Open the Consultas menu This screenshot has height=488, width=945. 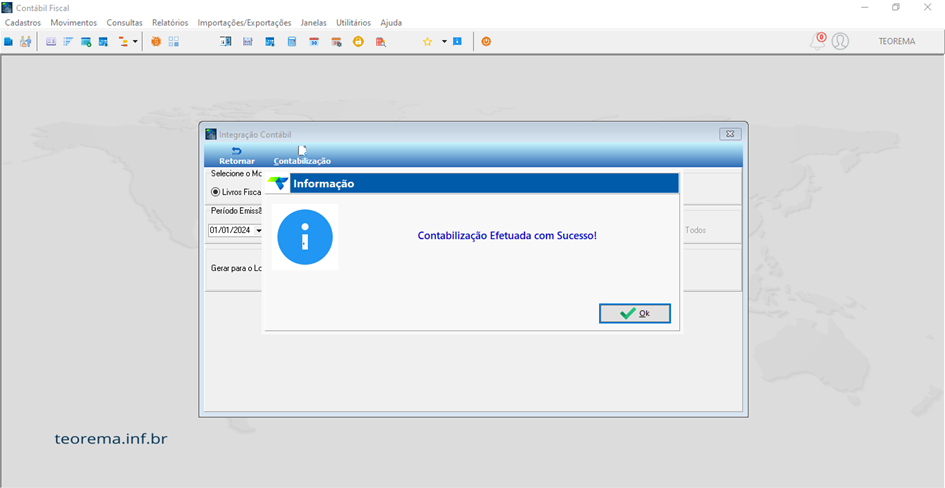125,23
